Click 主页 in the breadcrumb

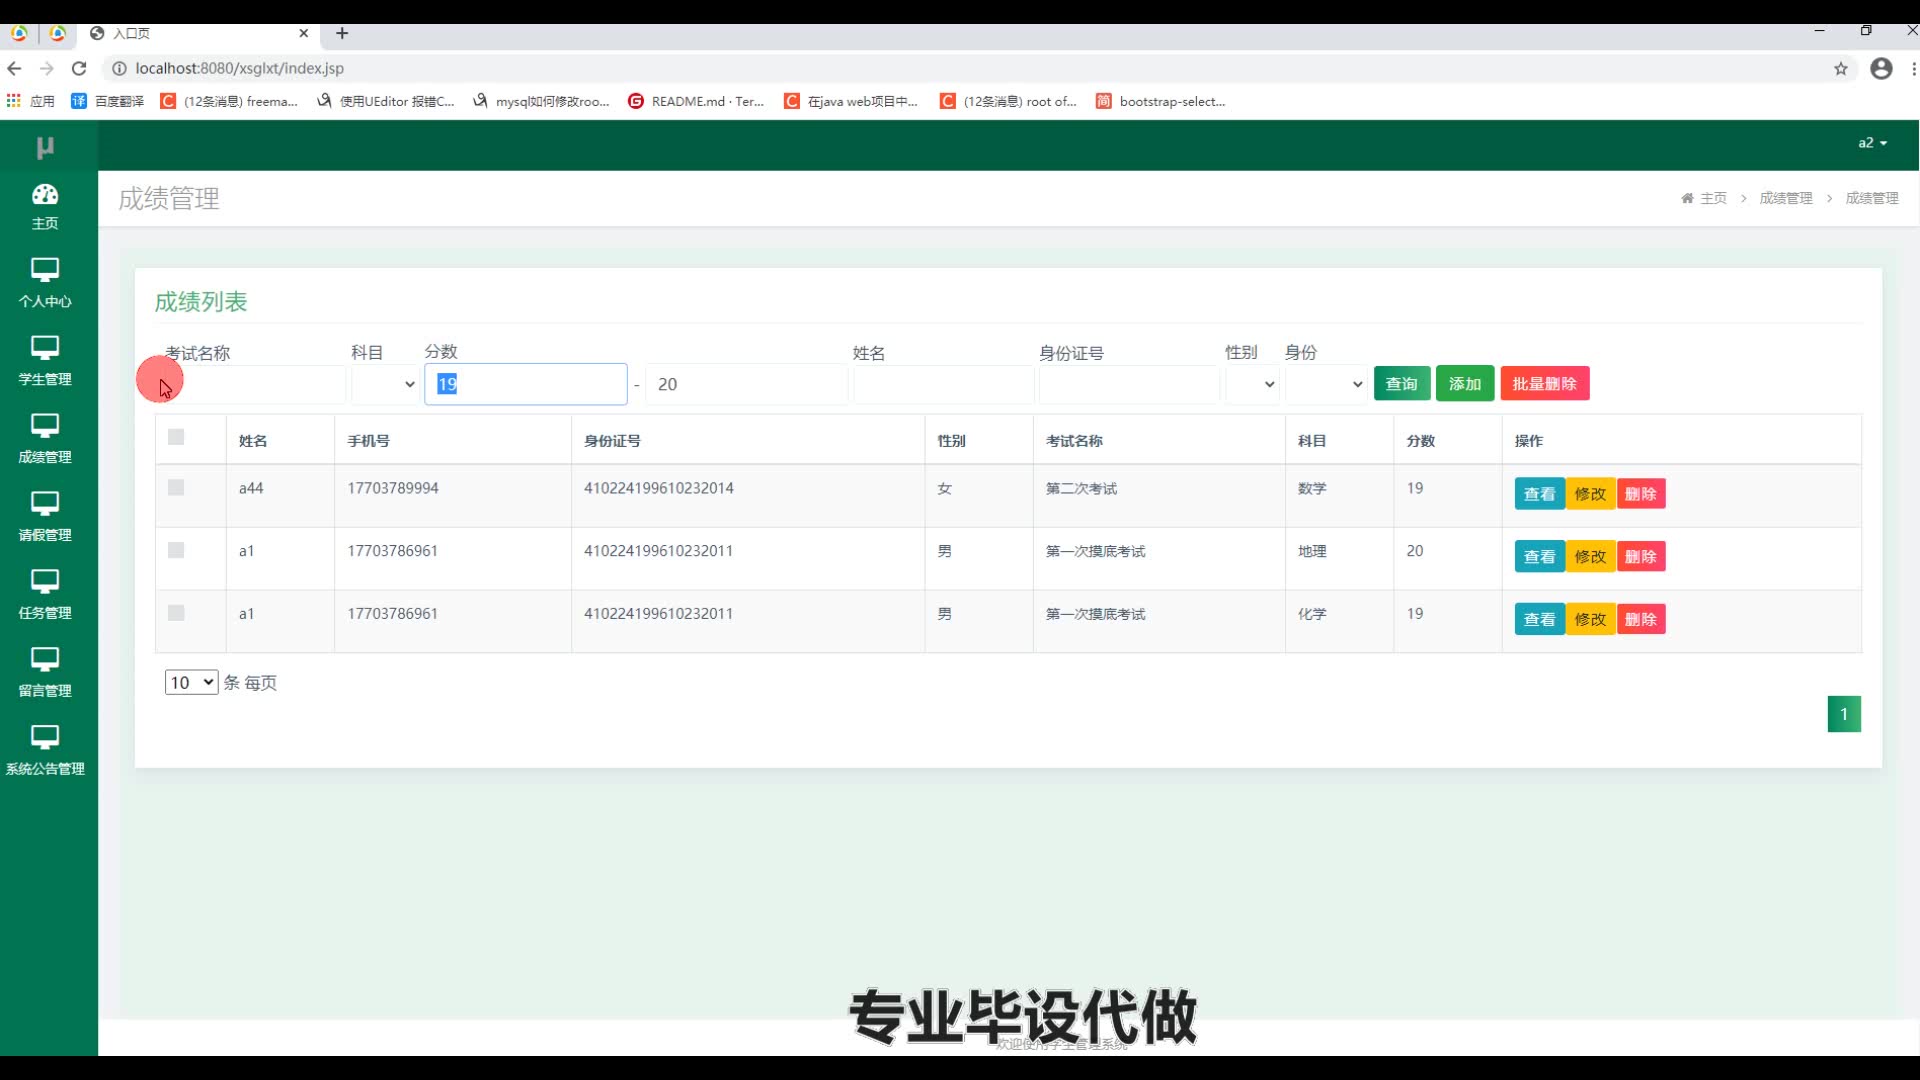(1712, 198)
